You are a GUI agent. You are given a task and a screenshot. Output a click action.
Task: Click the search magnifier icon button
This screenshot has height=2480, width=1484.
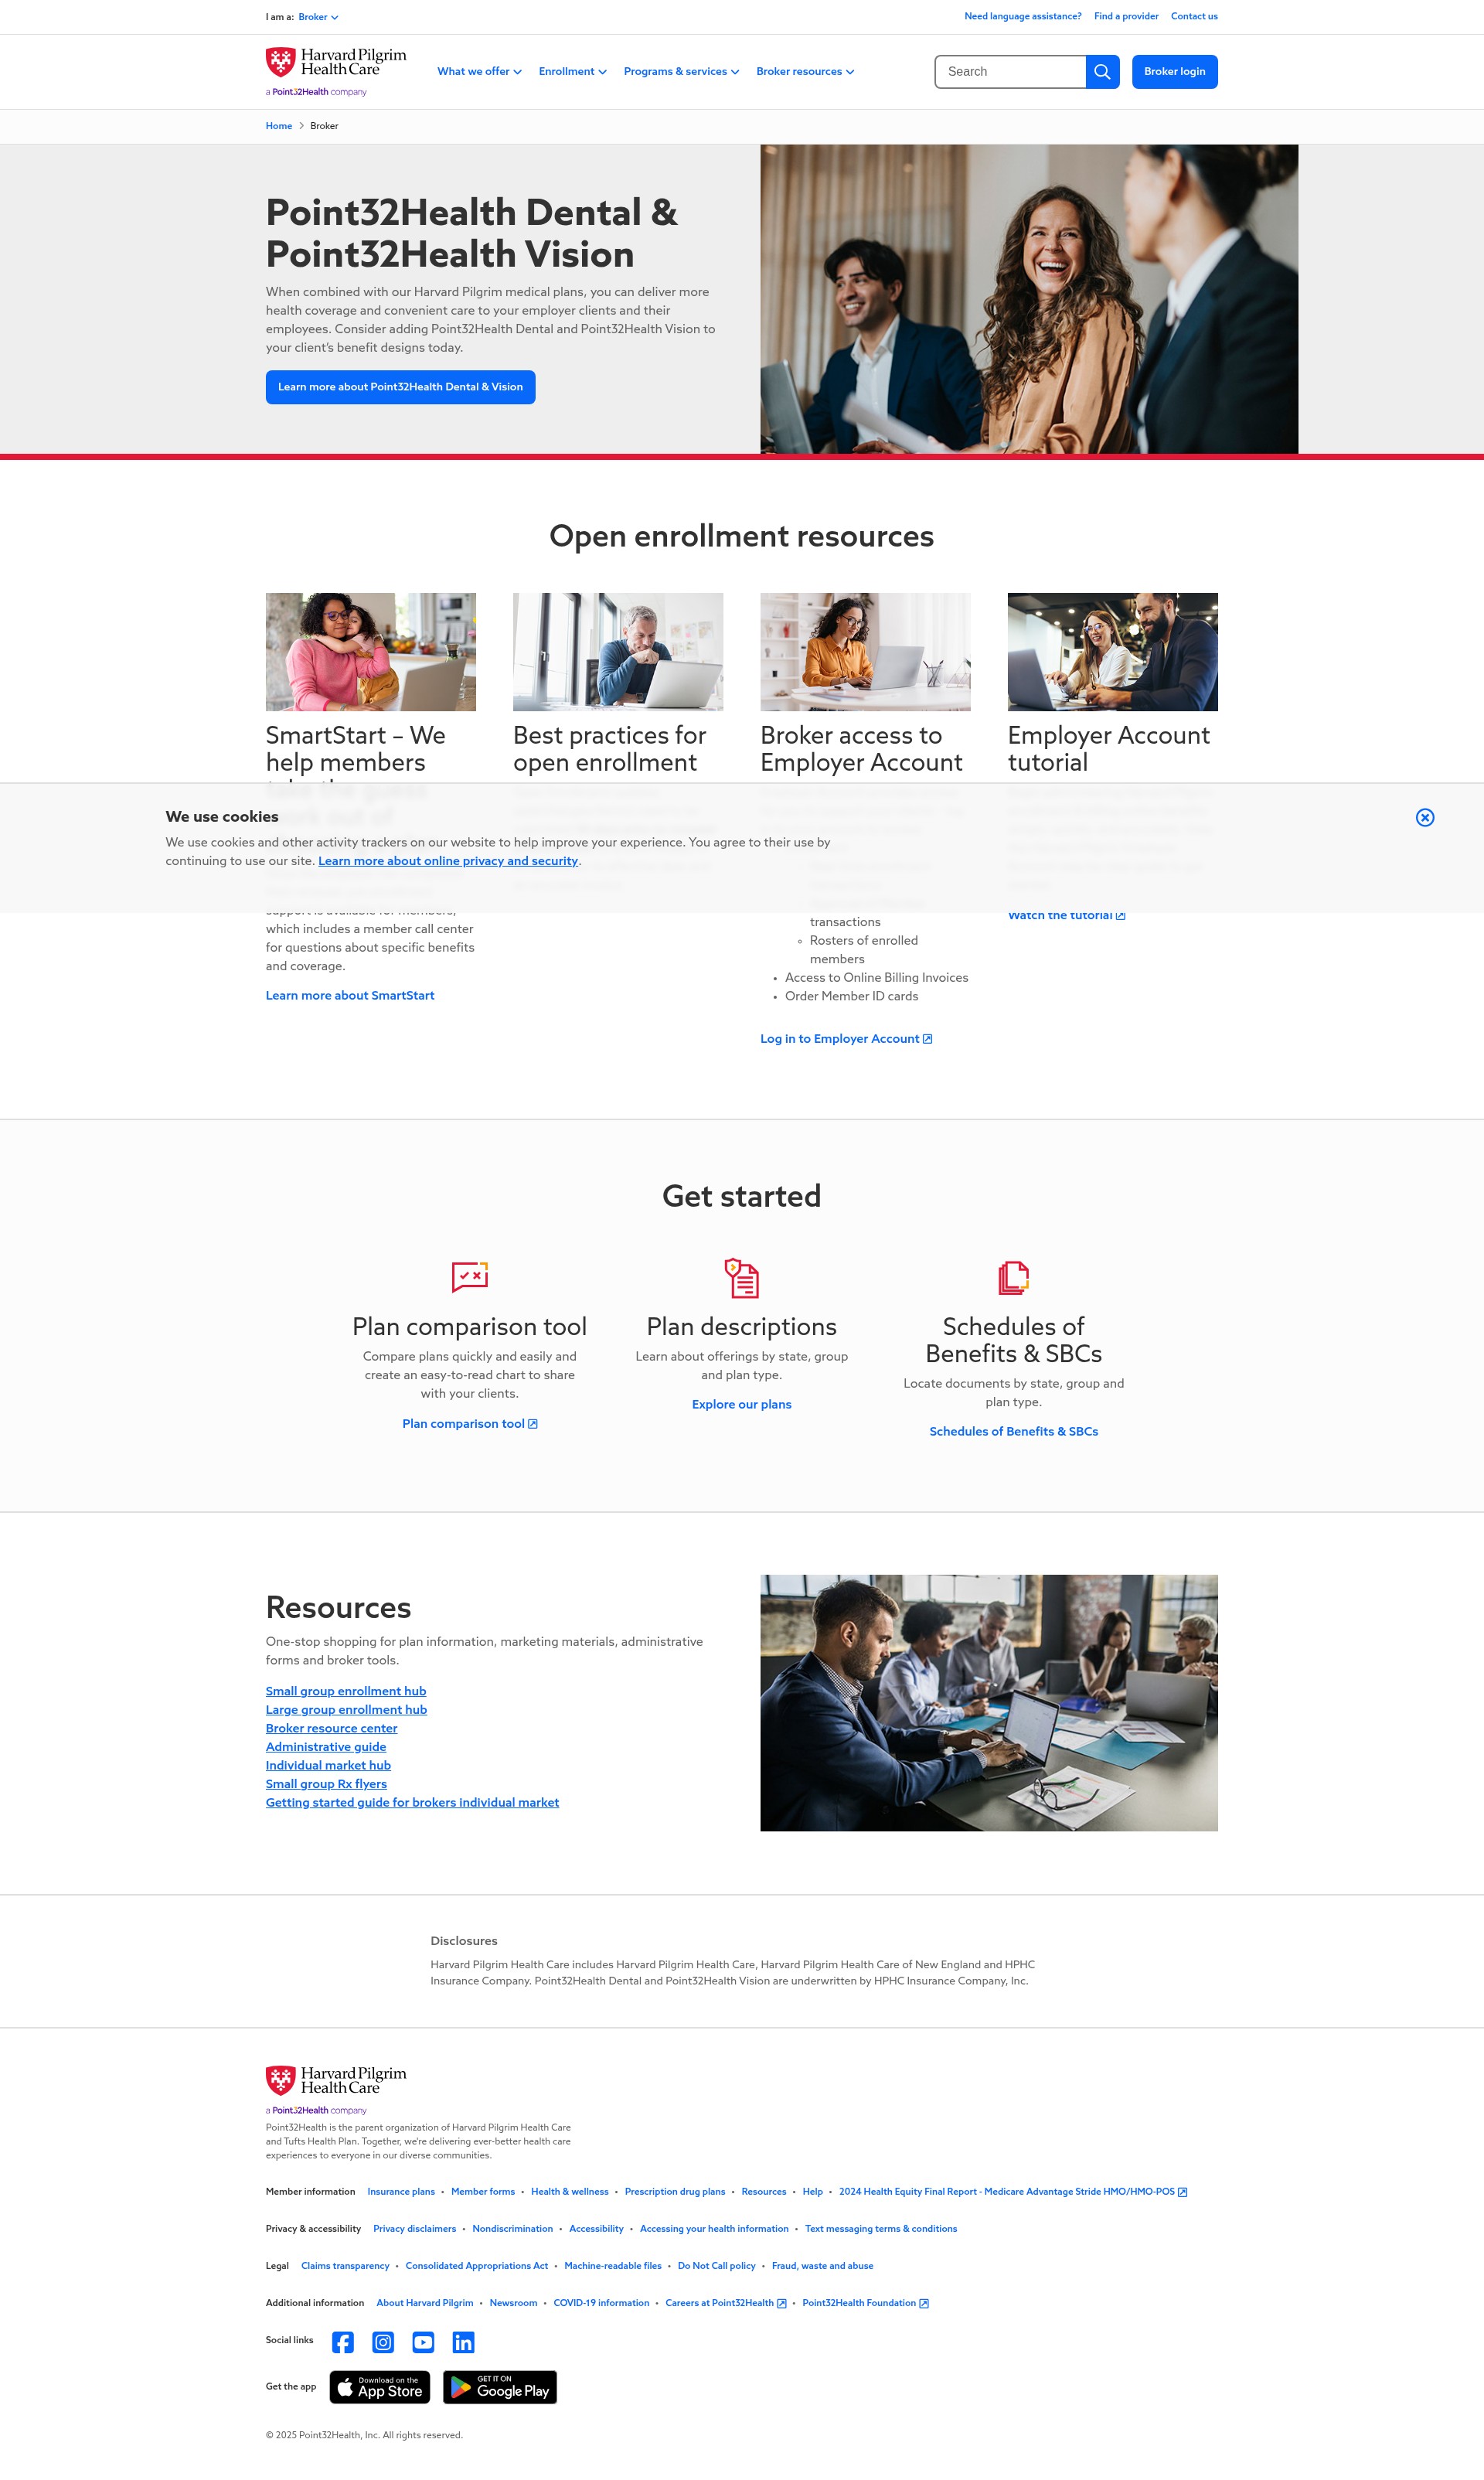1102,72
